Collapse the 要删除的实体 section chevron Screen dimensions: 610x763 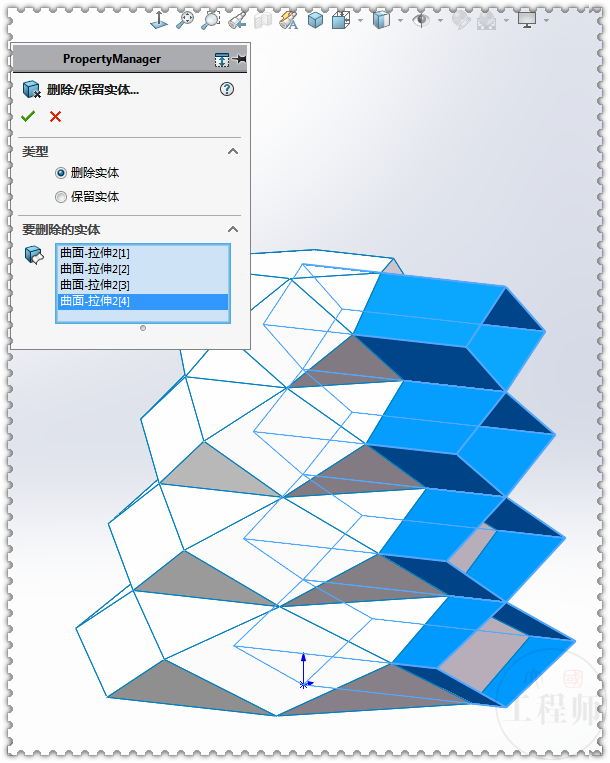(x=233, y=229)
